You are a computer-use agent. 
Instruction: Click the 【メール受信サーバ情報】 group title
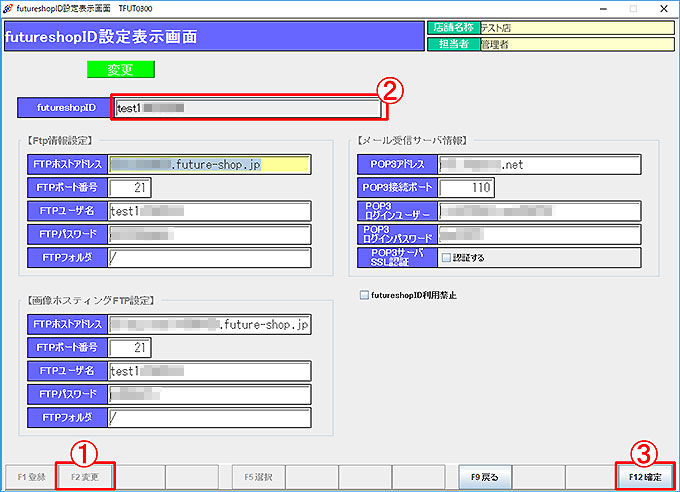click(x=413, y=141)
